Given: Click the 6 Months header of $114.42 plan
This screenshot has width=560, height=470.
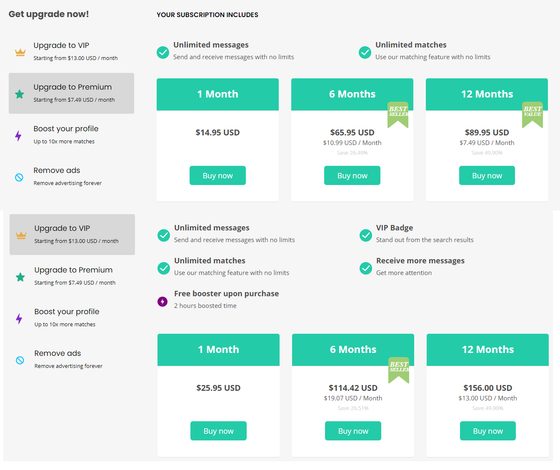Looking at the screenshot, I should 353,350.
